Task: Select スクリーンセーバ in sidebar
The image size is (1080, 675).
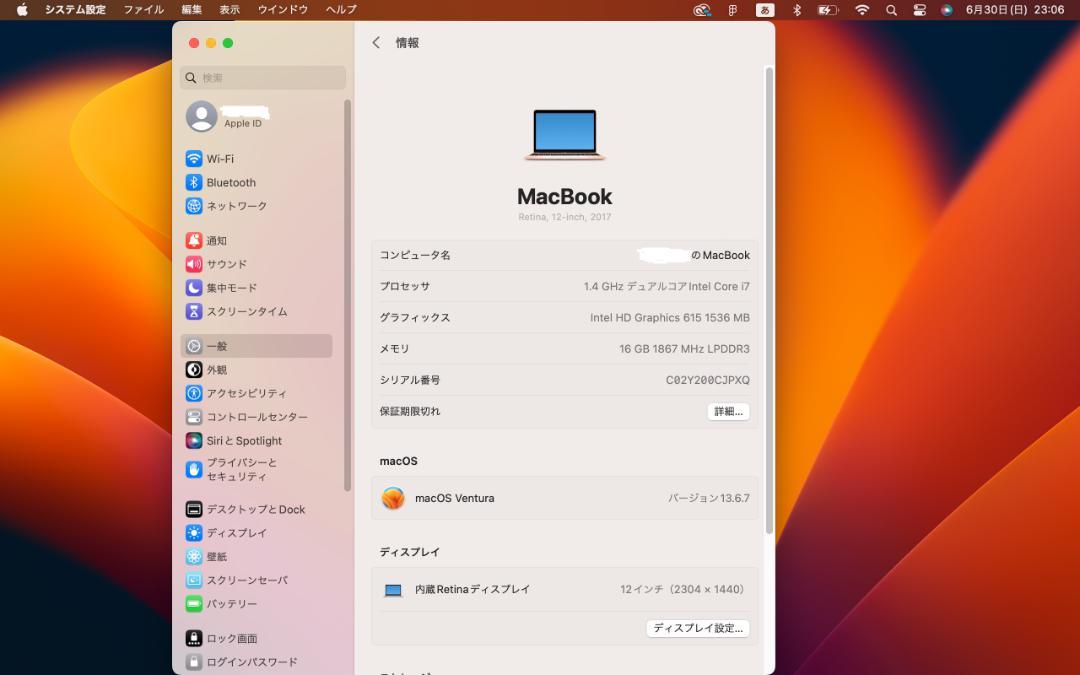Action: pyautogui.click(x=256, y=580)
